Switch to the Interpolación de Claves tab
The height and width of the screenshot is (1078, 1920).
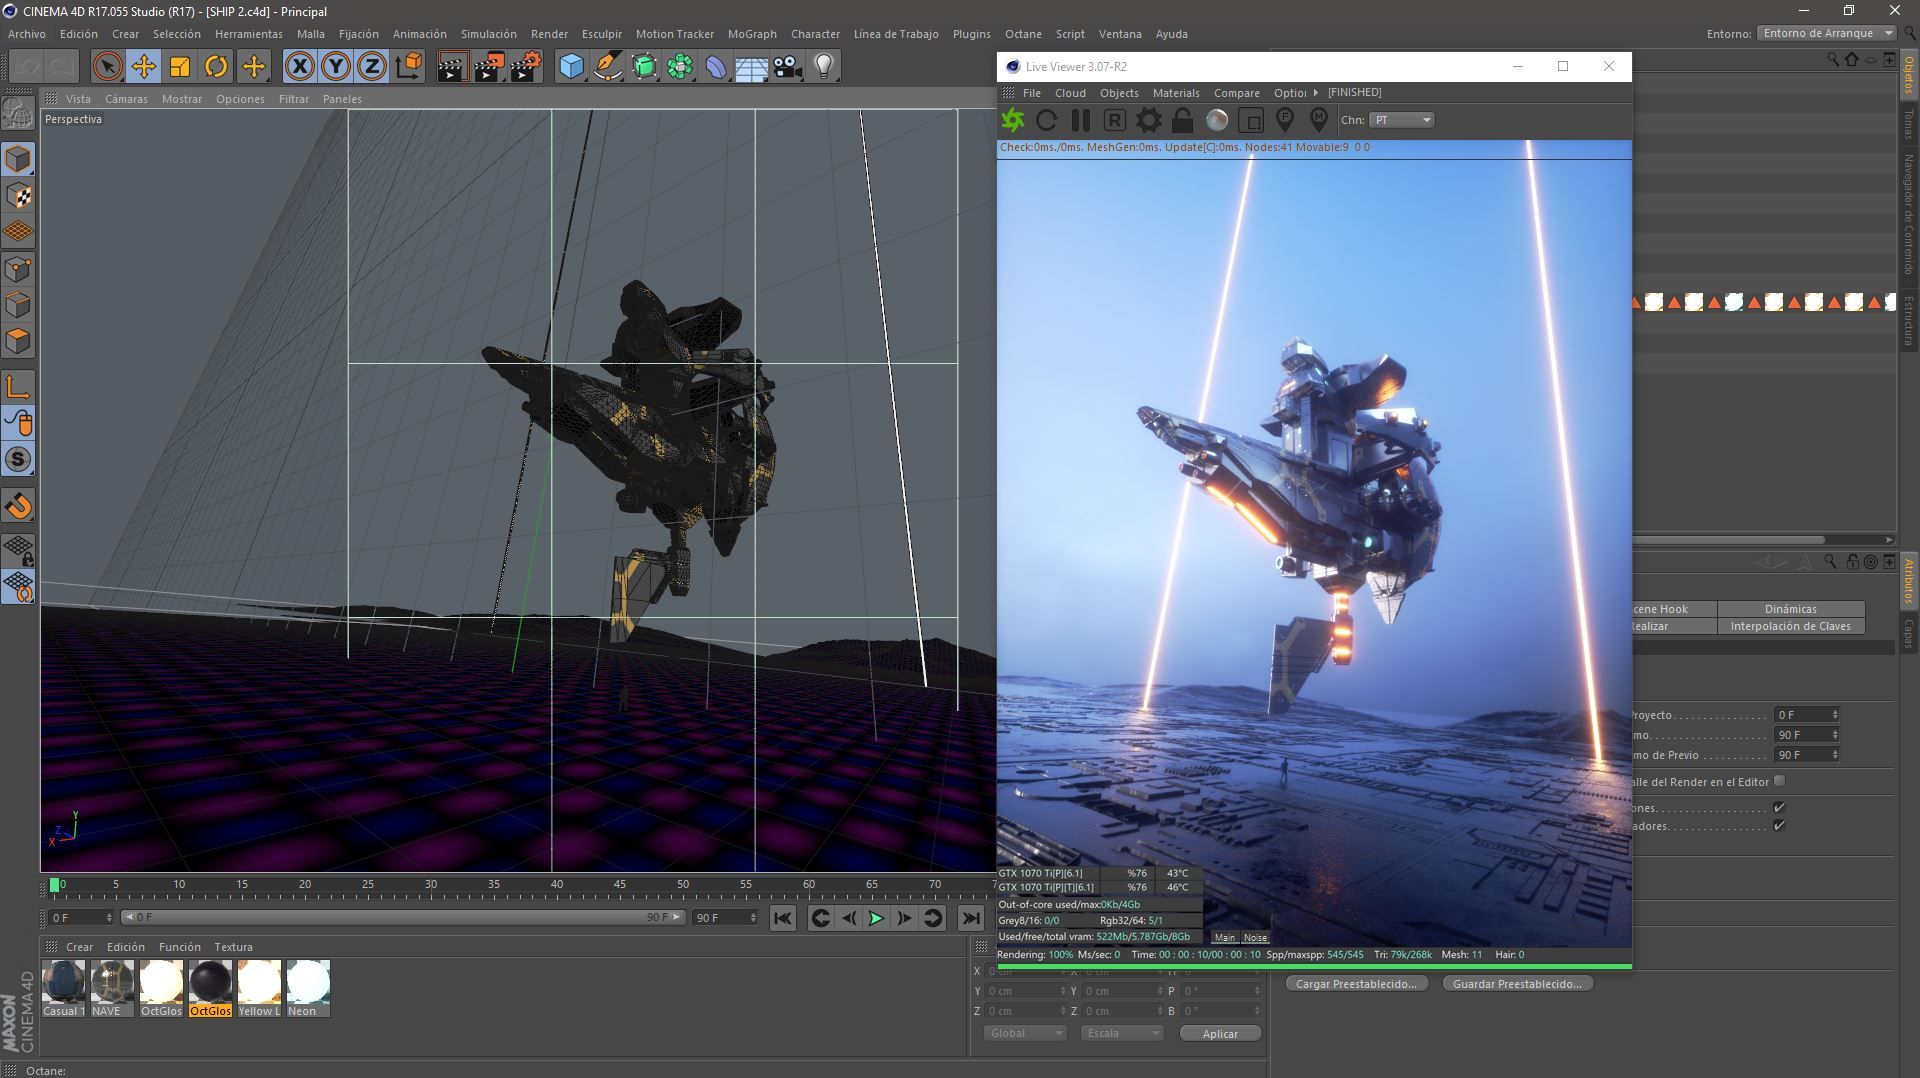point(1790,626)
